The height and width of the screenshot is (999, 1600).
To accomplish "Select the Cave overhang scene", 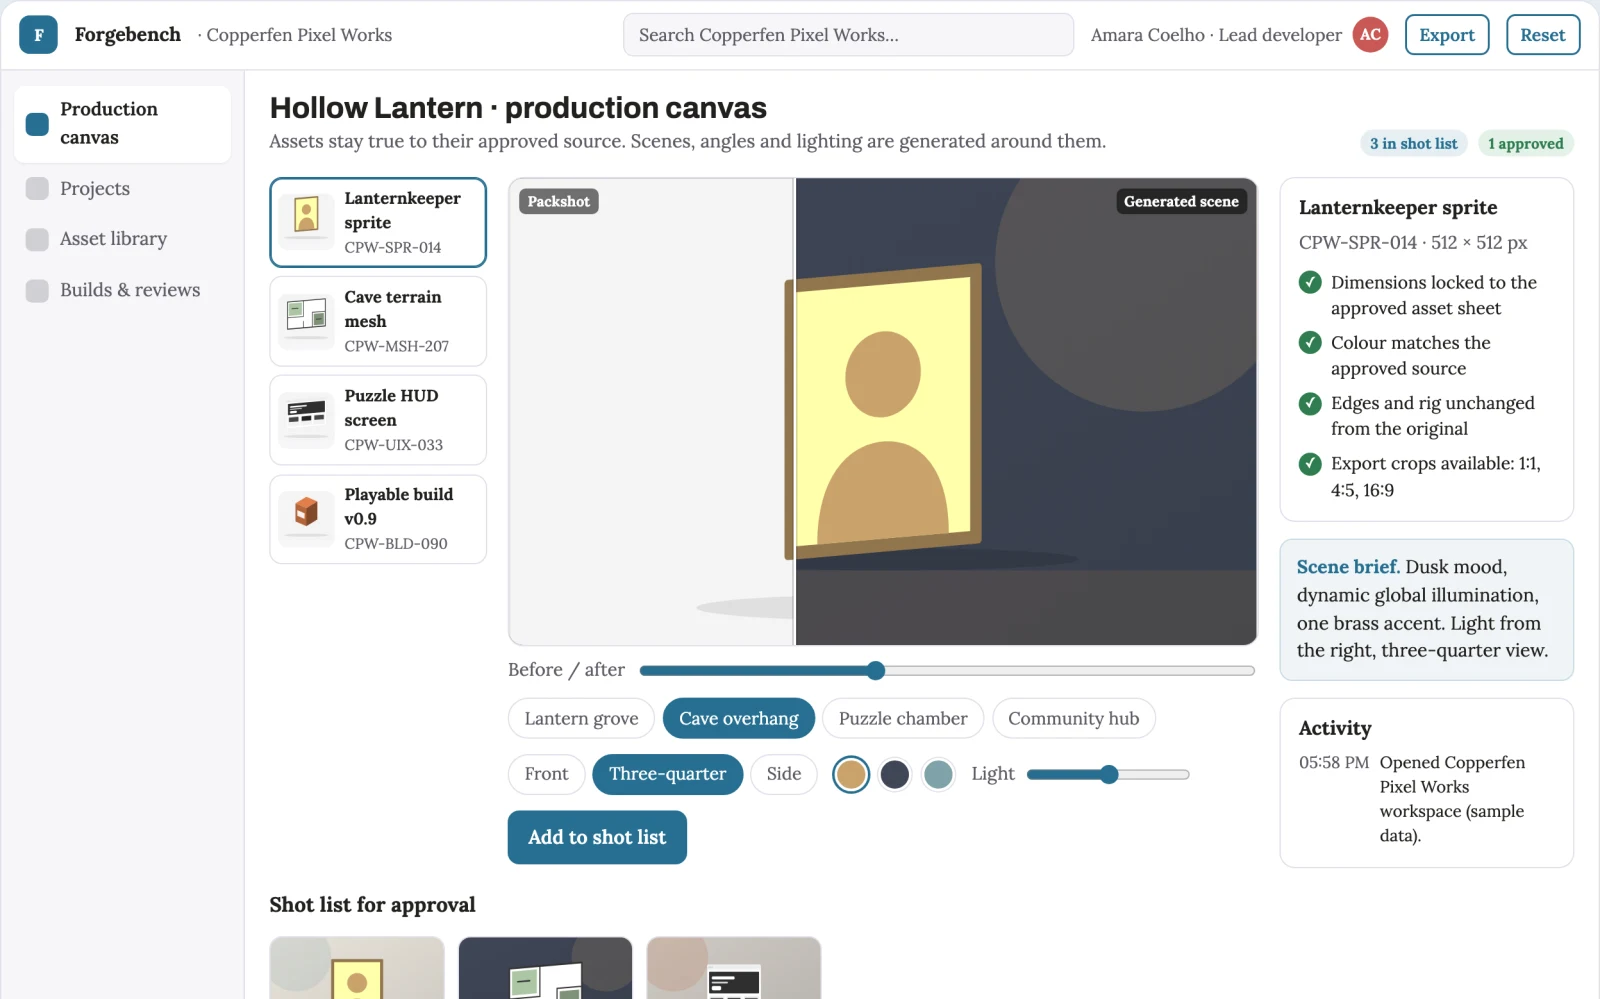I will [x=739, y=719].
